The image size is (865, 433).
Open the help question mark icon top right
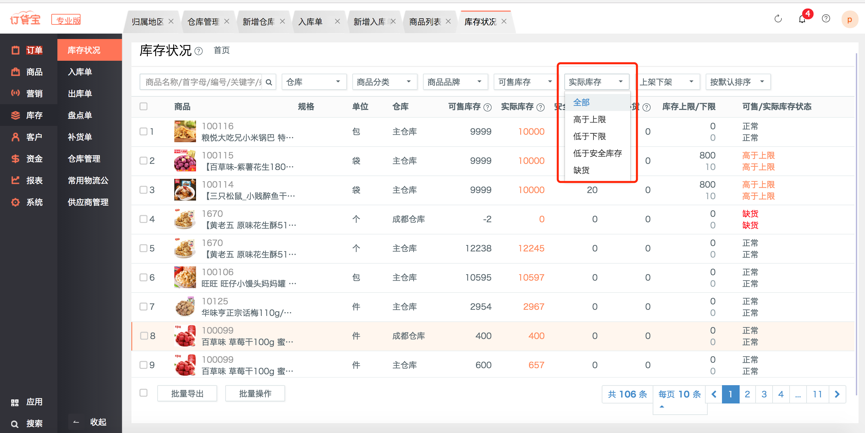click(826, 18)
